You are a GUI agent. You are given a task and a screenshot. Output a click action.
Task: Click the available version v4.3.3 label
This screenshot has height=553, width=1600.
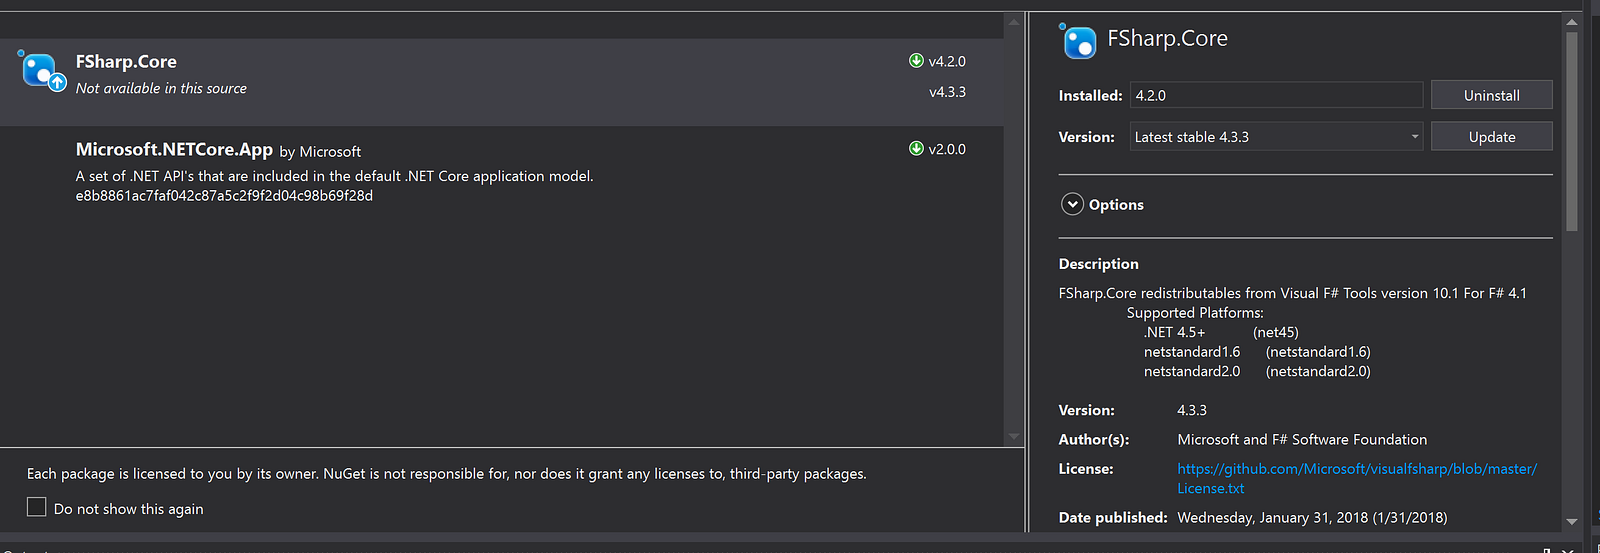pyautogui.click(x=947, y=92)
